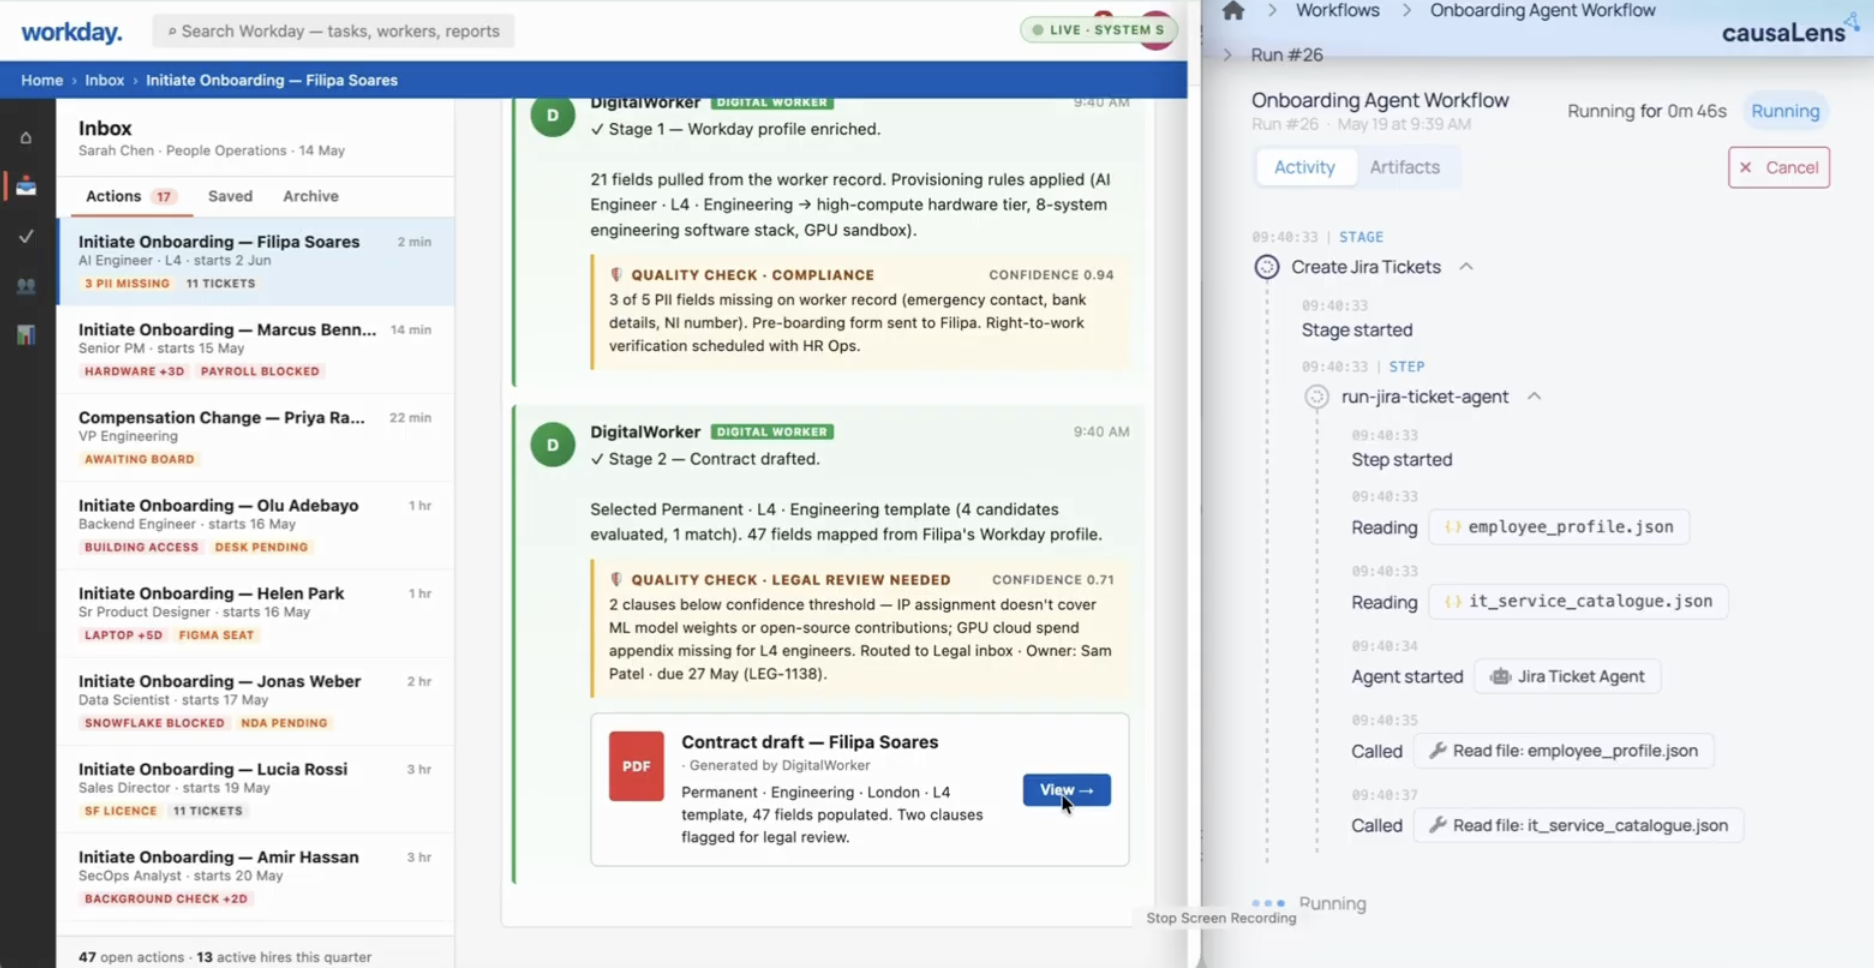This screenshot has height=968, width=1874.
Task: Open Marcus Benn onboarding inbox item
Action: 255,349
